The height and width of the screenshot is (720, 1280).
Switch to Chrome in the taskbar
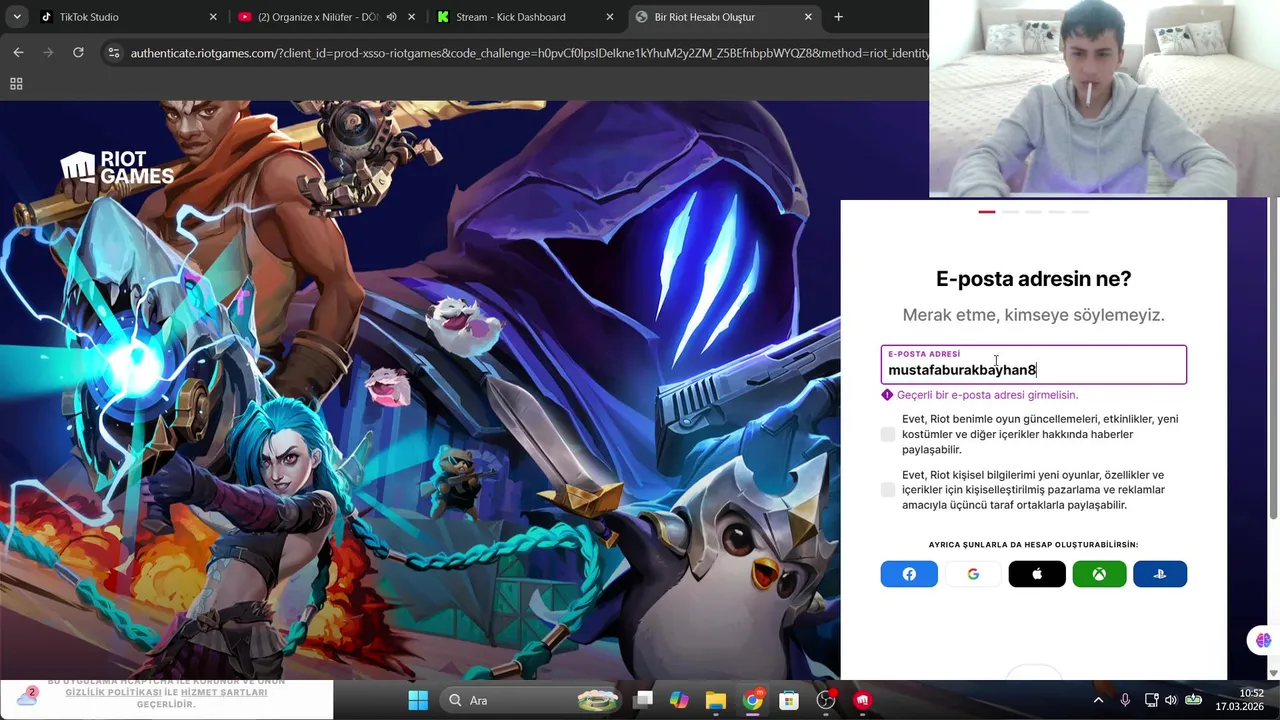752,700
